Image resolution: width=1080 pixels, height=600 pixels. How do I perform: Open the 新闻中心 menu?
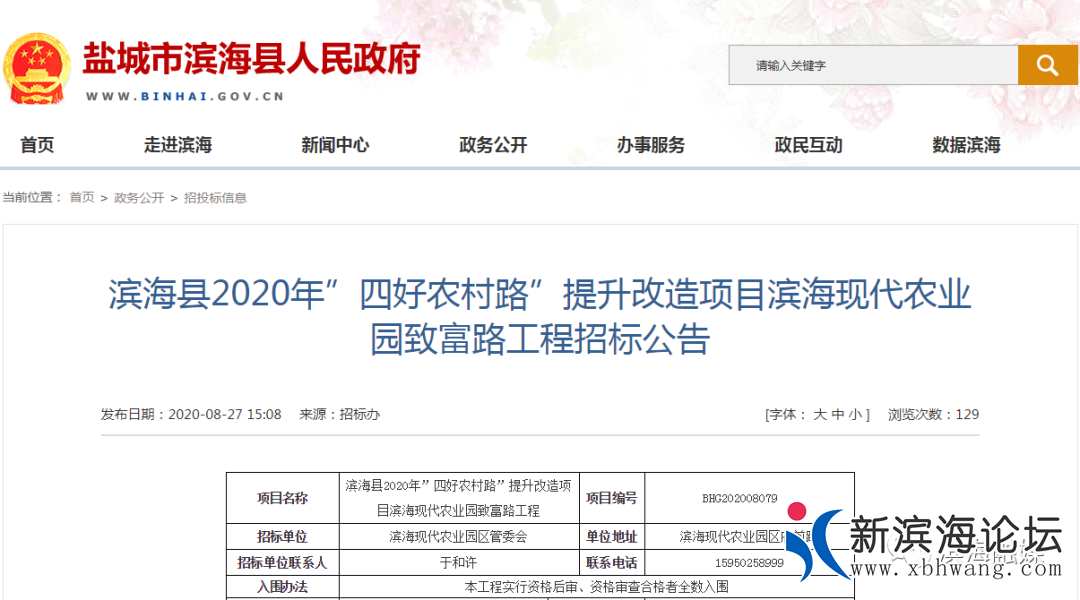(x=334, y=145)
